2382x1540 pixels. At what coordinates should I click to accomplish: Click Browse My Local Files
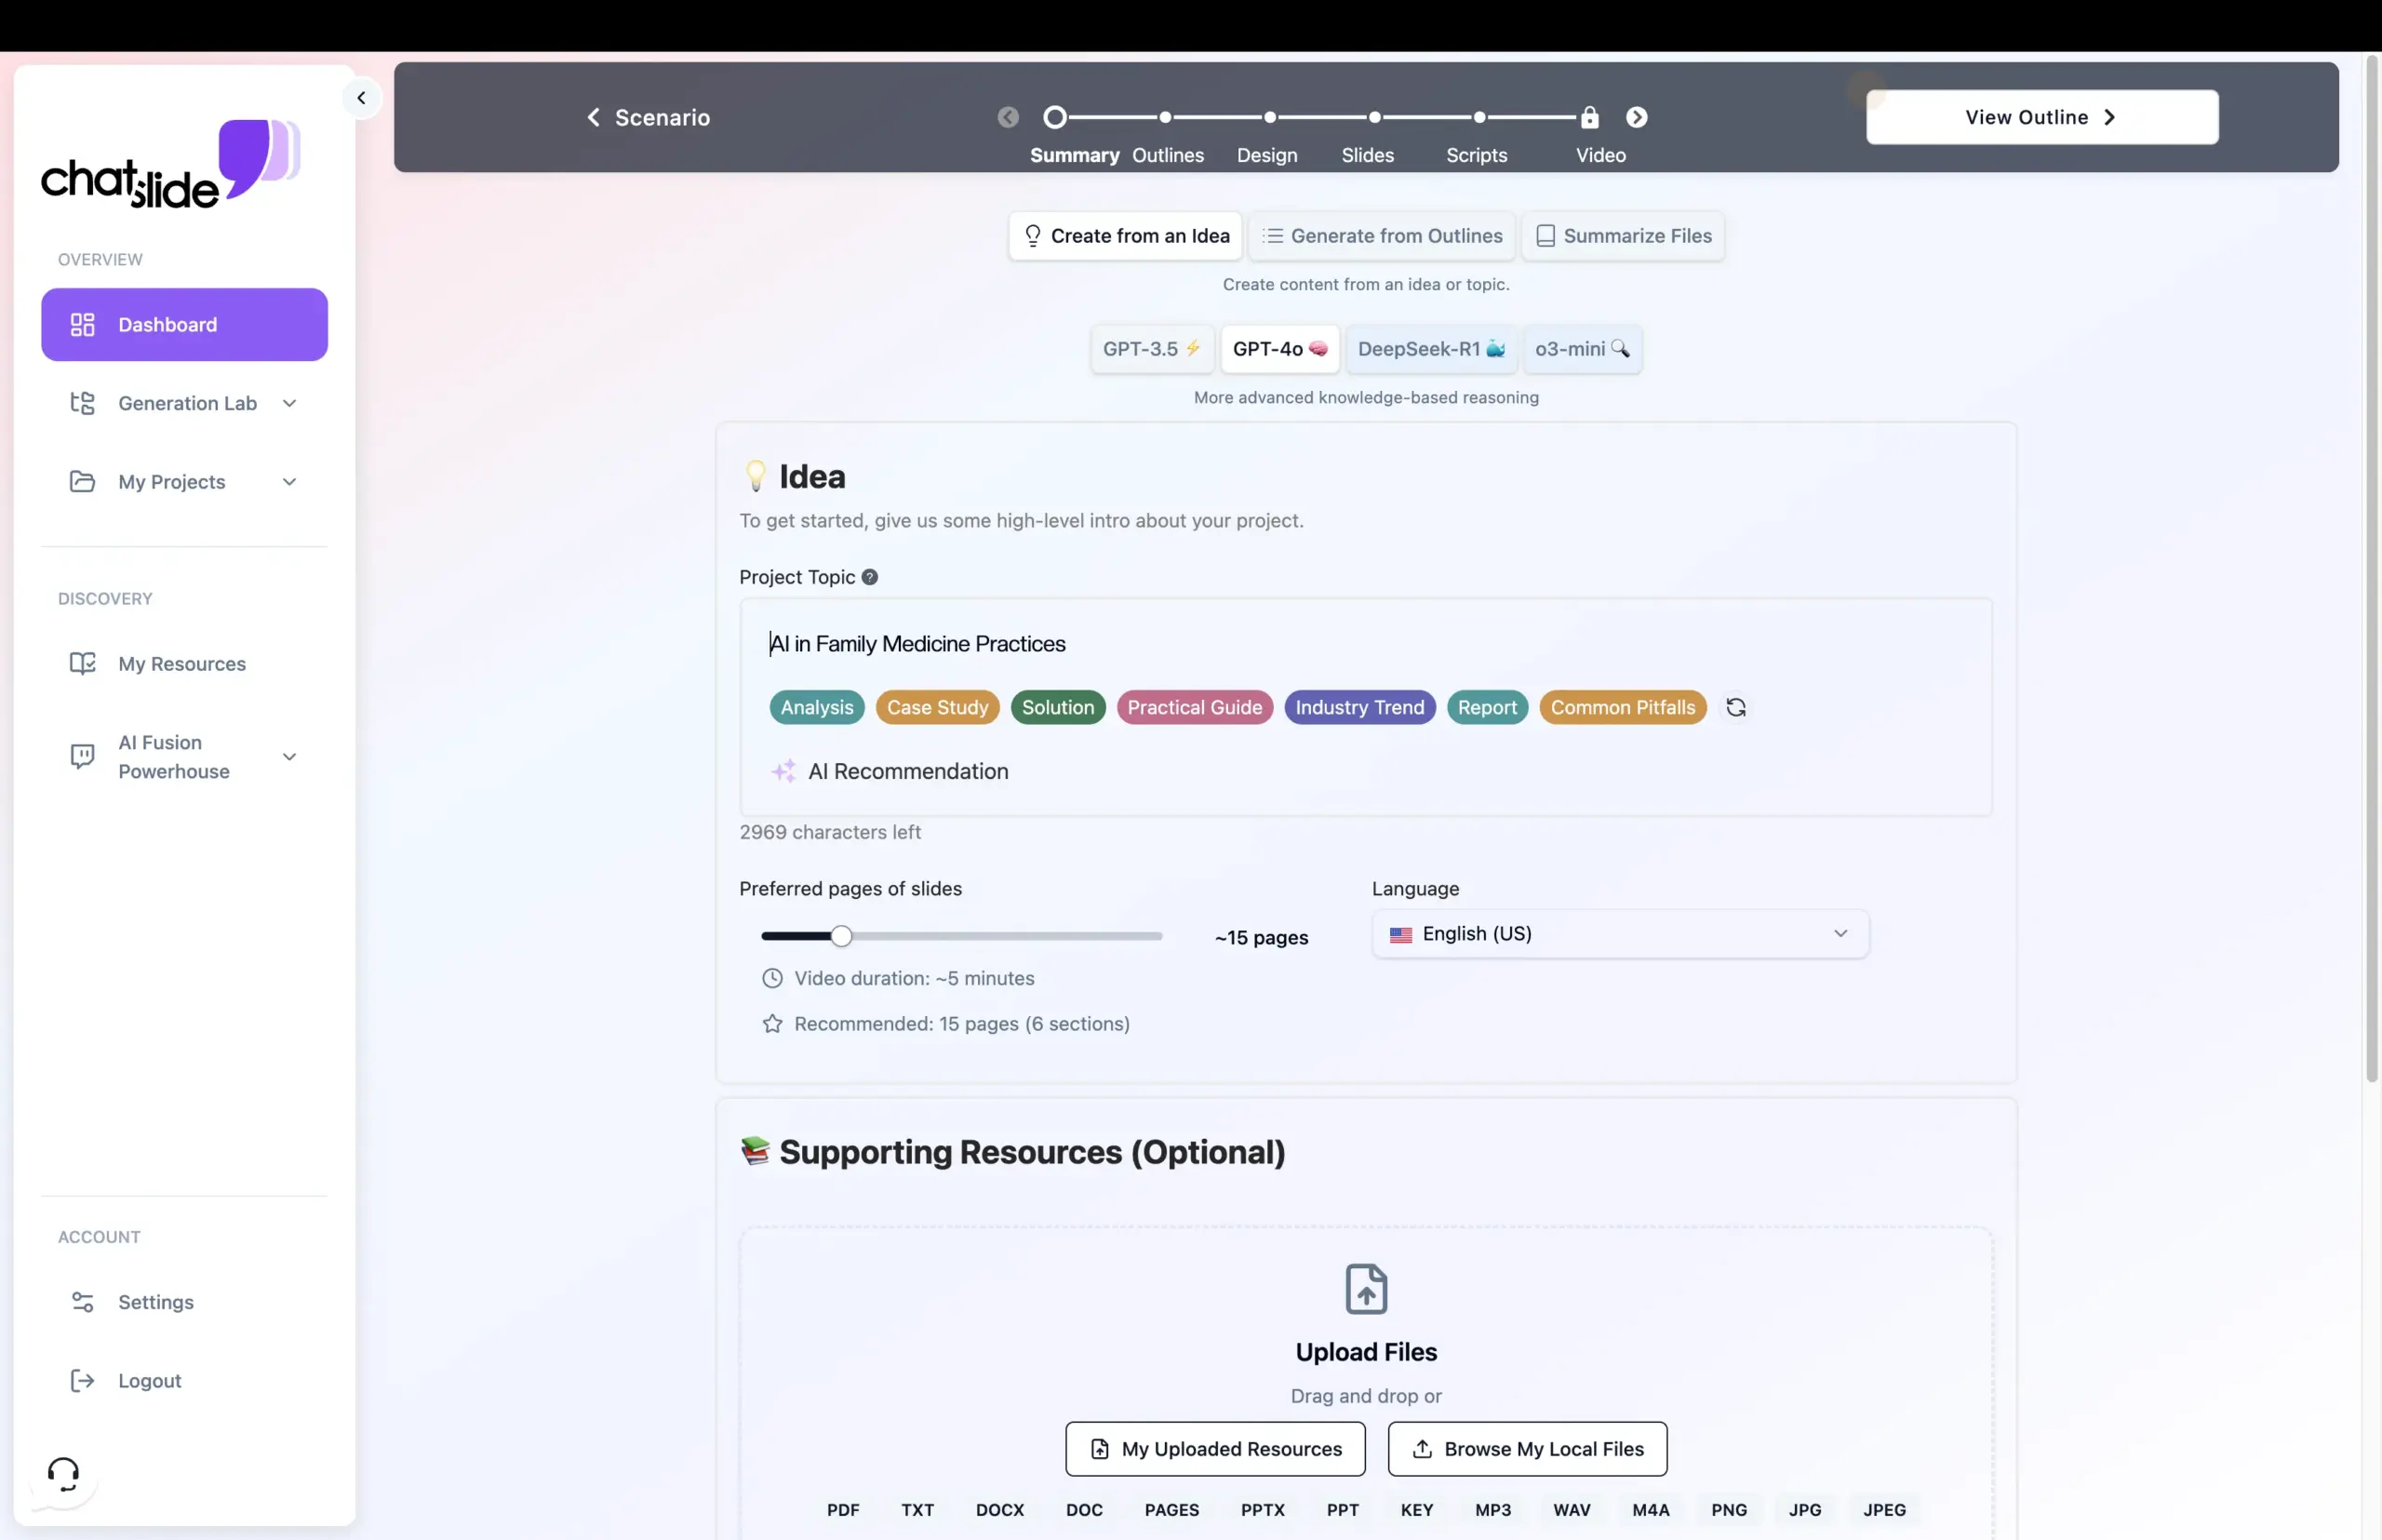click(1527, 1449)
